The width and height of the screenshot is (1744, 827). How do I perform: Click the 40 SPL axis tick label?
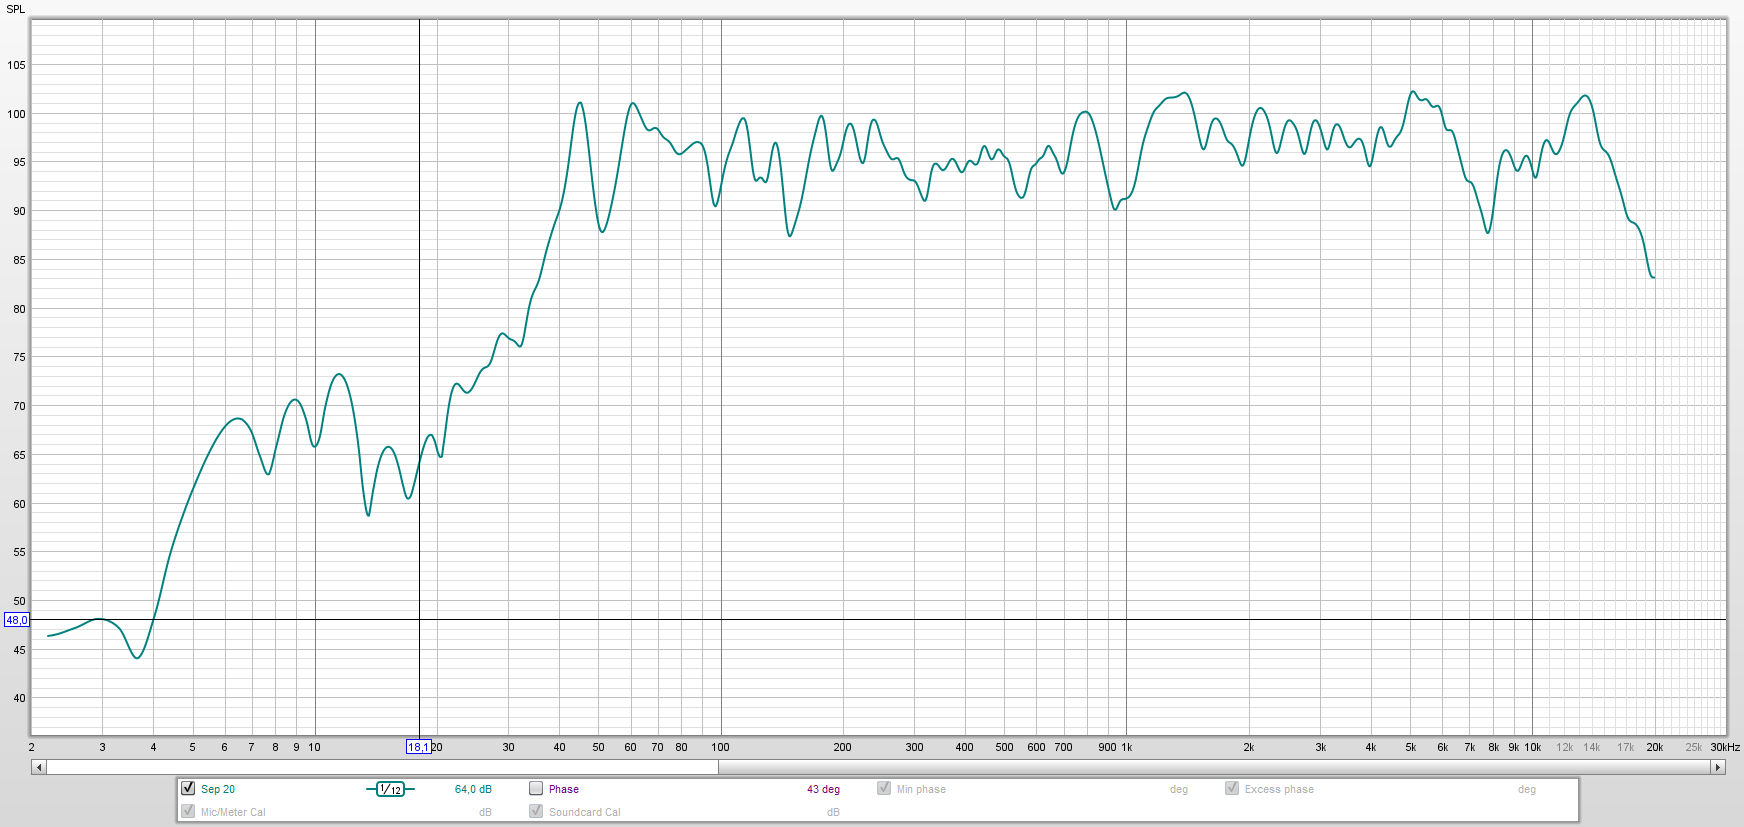[19, 698]
